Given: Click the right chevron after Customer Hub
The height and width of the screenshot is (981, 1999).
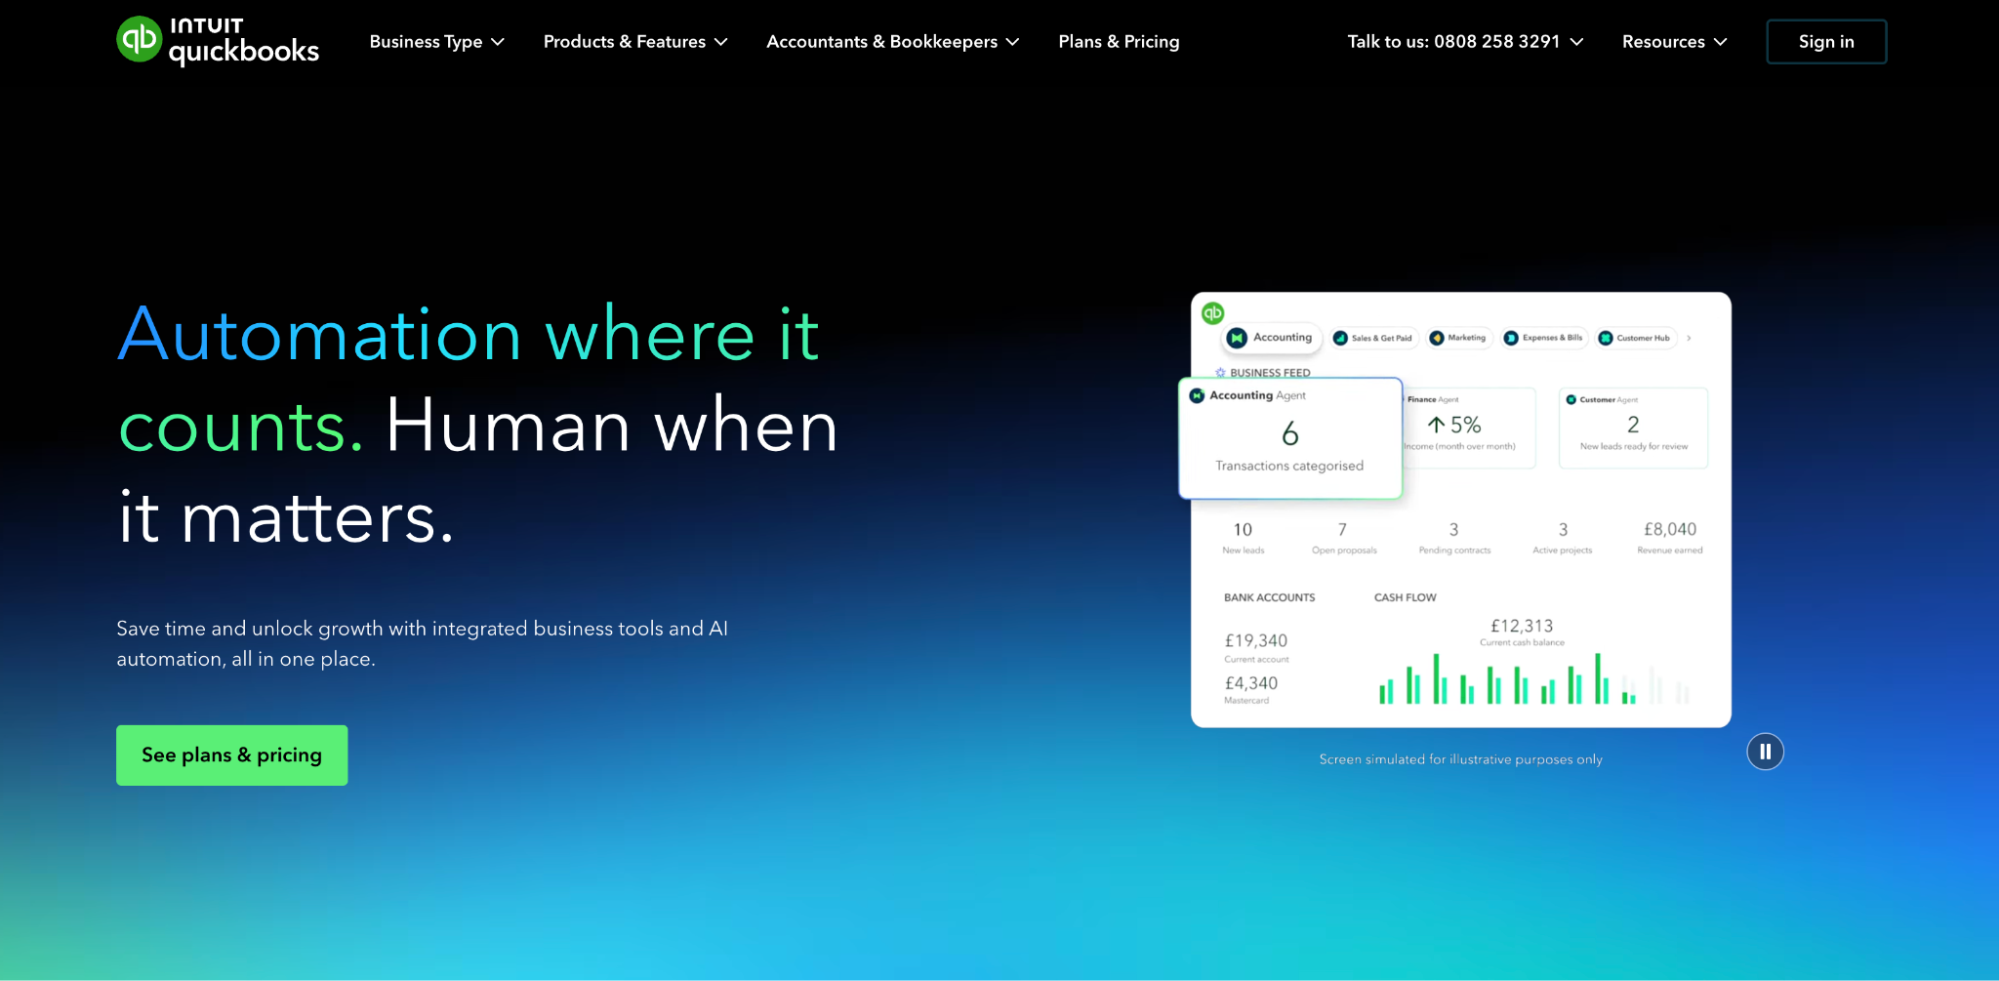Looking at the screenshot, I should click(x=1689, y=338).
